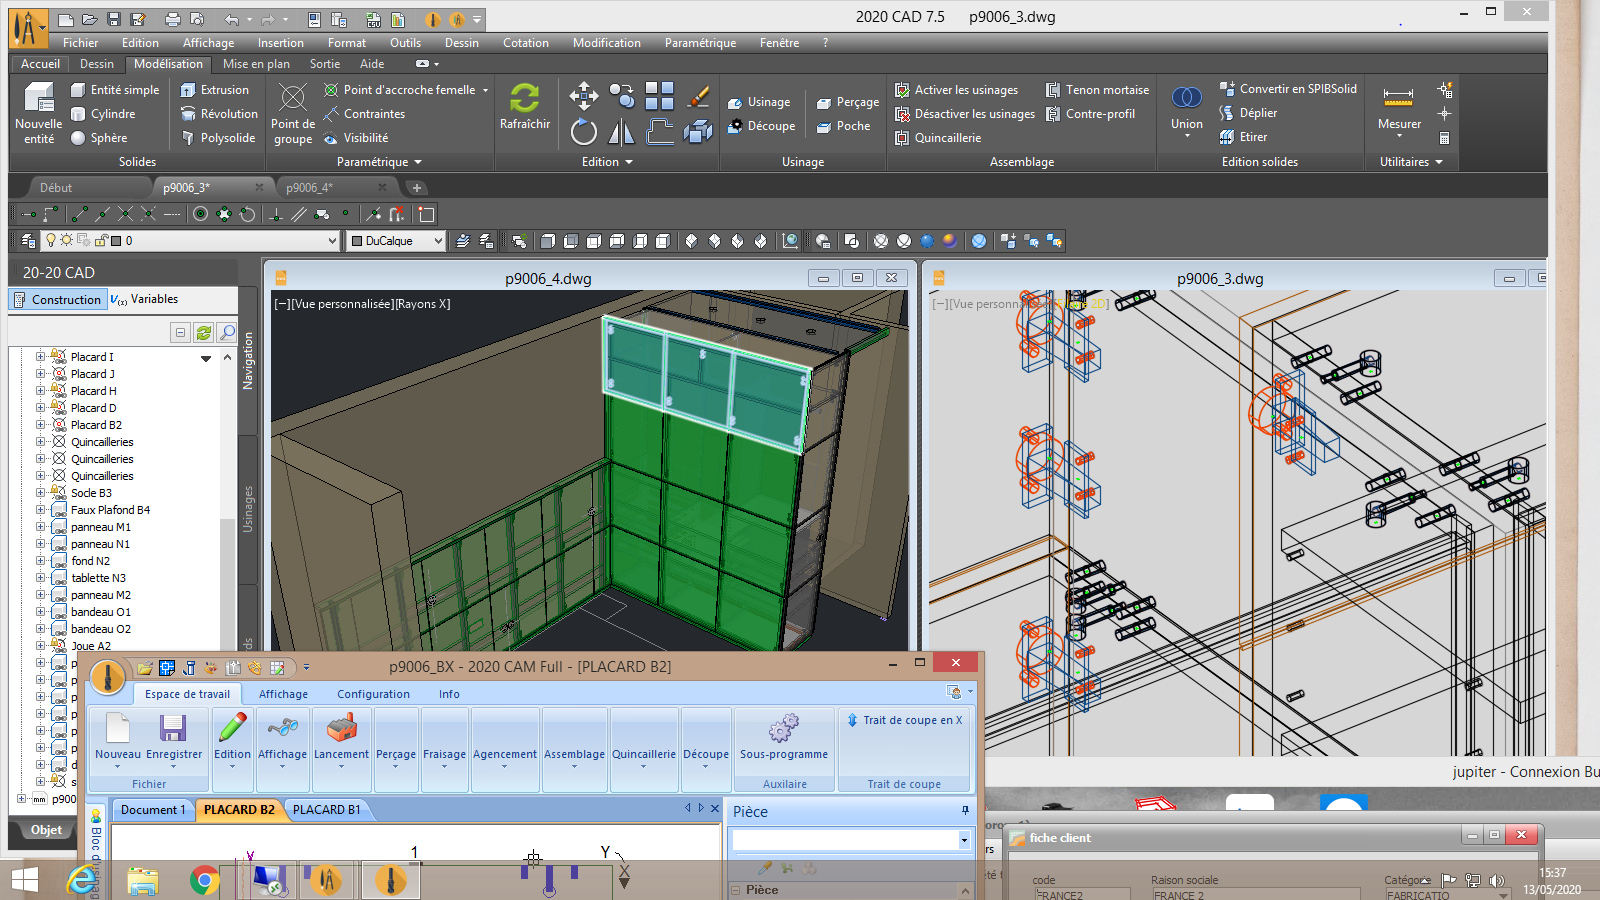Toggle the layer 0 lock state
The height and width of the screenshot is (900, 1600).
pos(101,240)
